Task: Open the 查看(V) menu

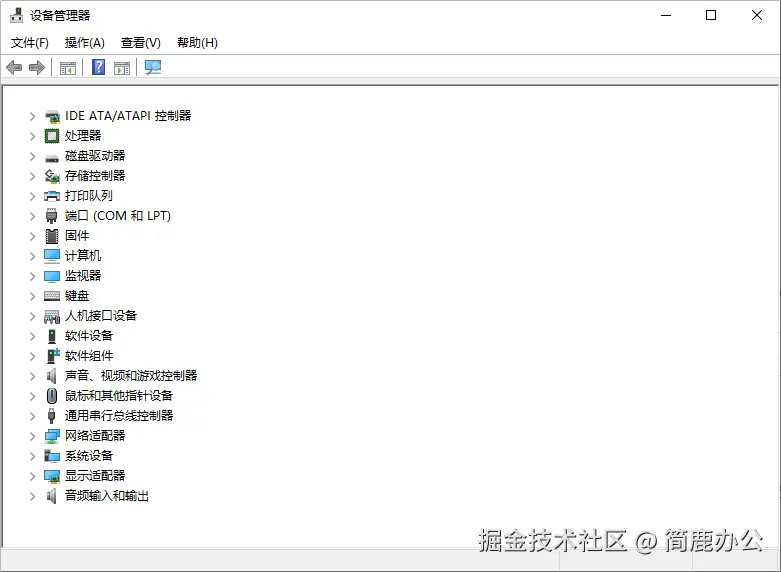Action: coord(140,43)
